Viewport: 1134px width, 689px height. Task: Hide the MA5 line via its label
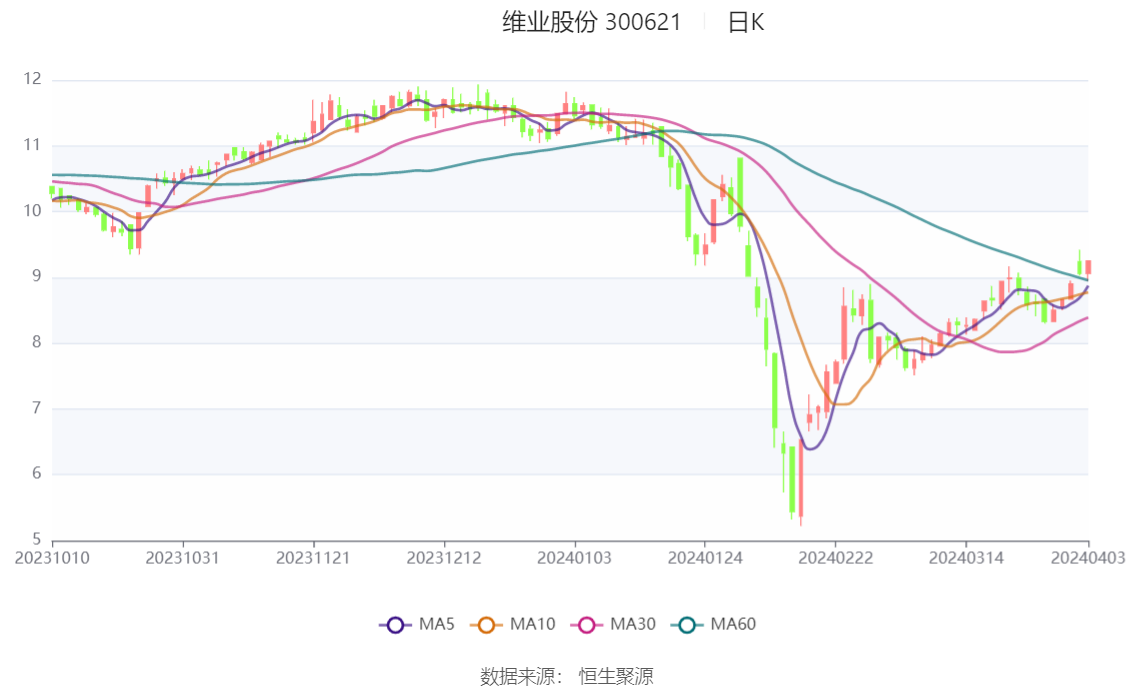coord(436,624)
